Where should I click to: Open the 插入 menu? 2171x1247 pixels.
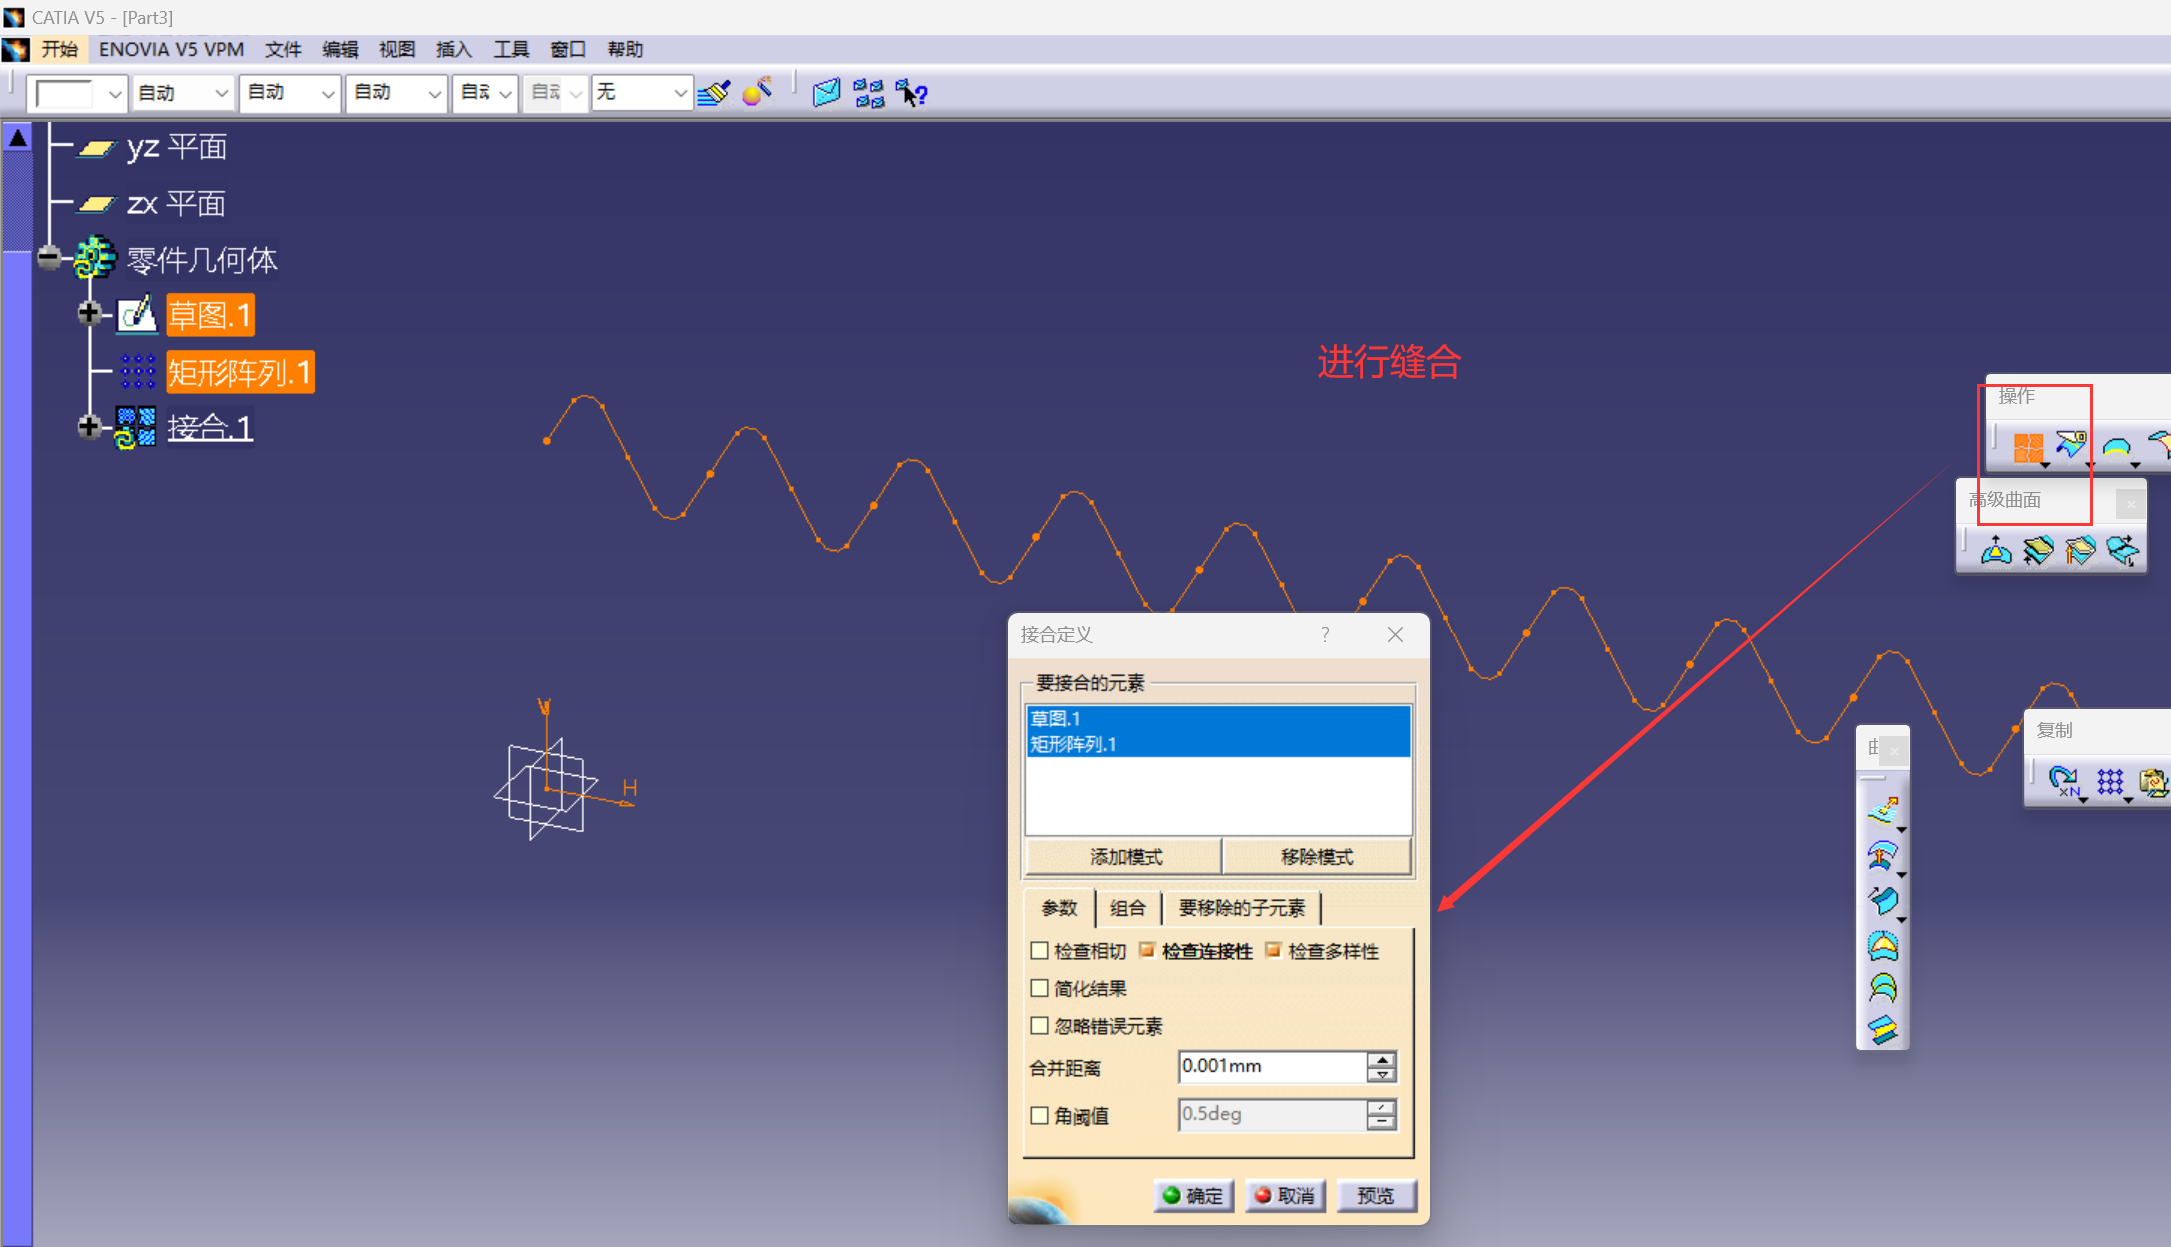(x=453, y=49)
